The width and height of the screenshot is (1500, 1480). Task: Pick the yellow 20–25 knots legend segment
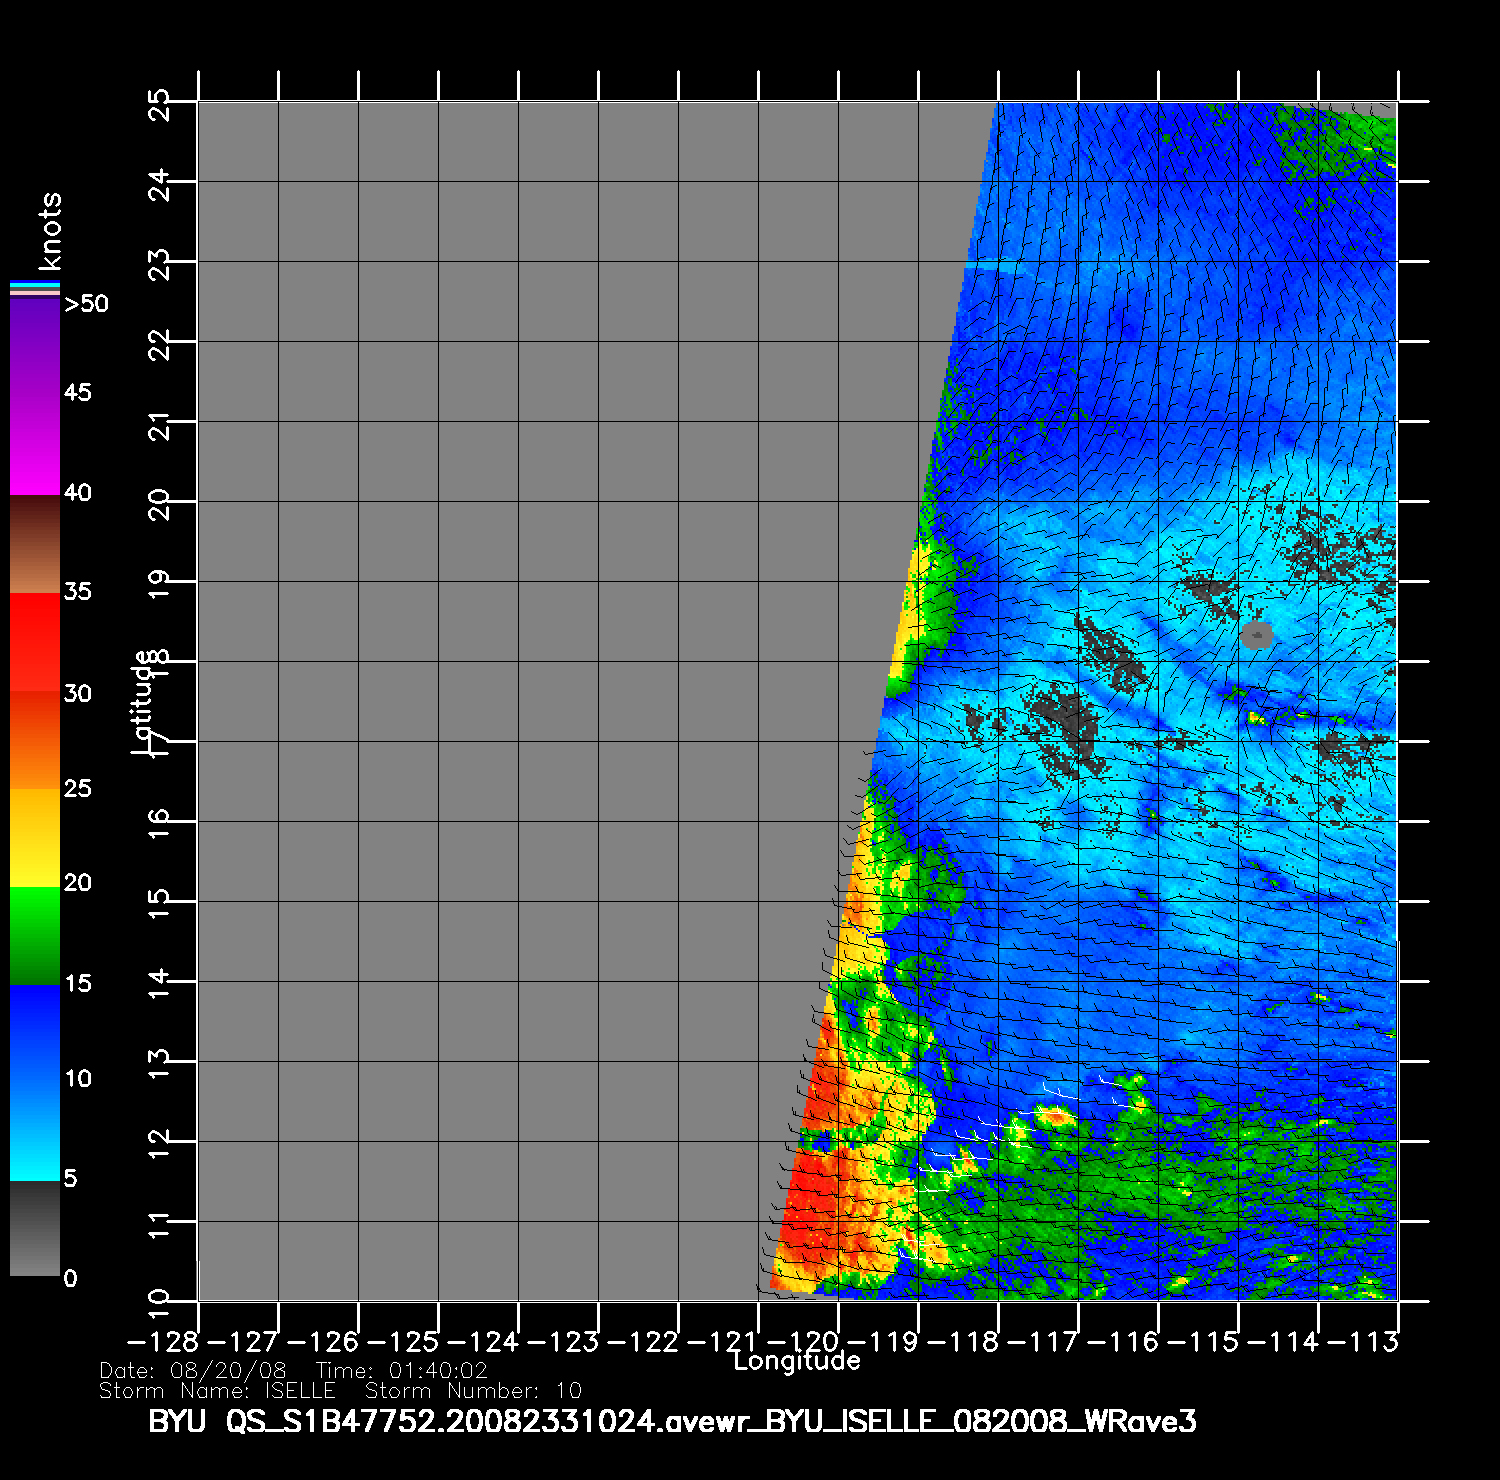[35, 837]
